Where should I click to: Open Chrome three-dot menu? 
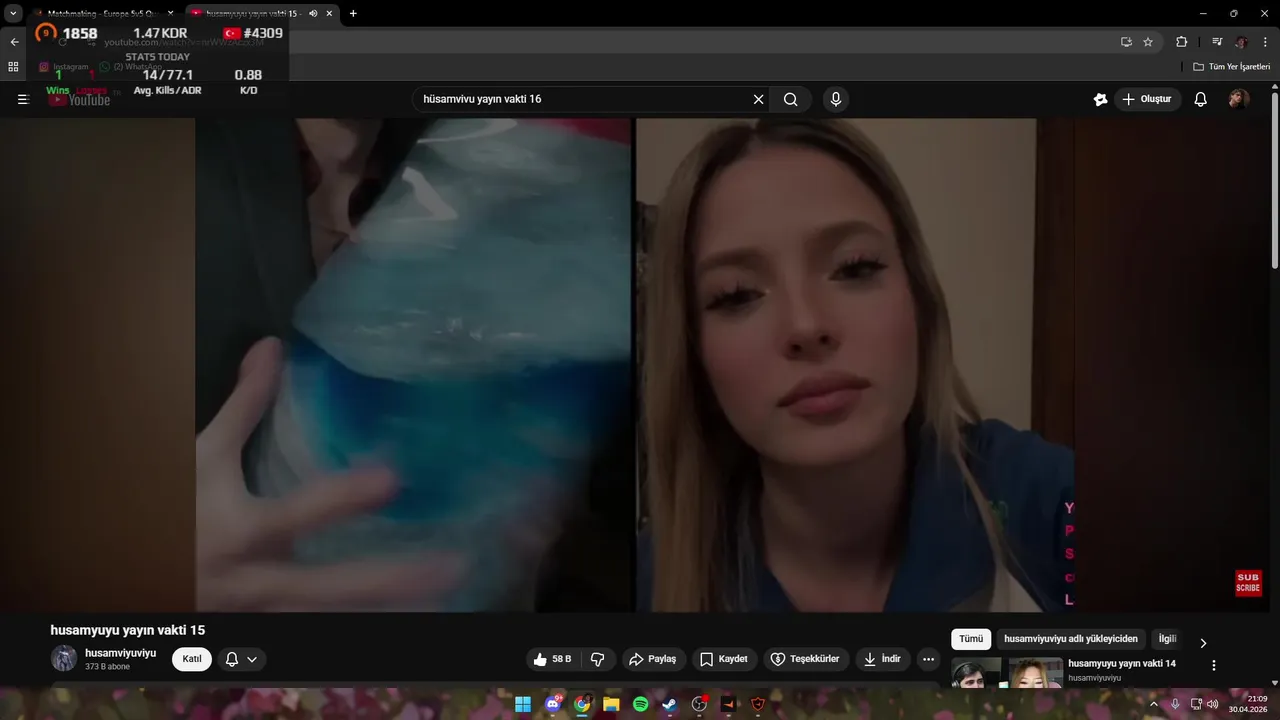pyautogui.click(x=1263, y=42)
